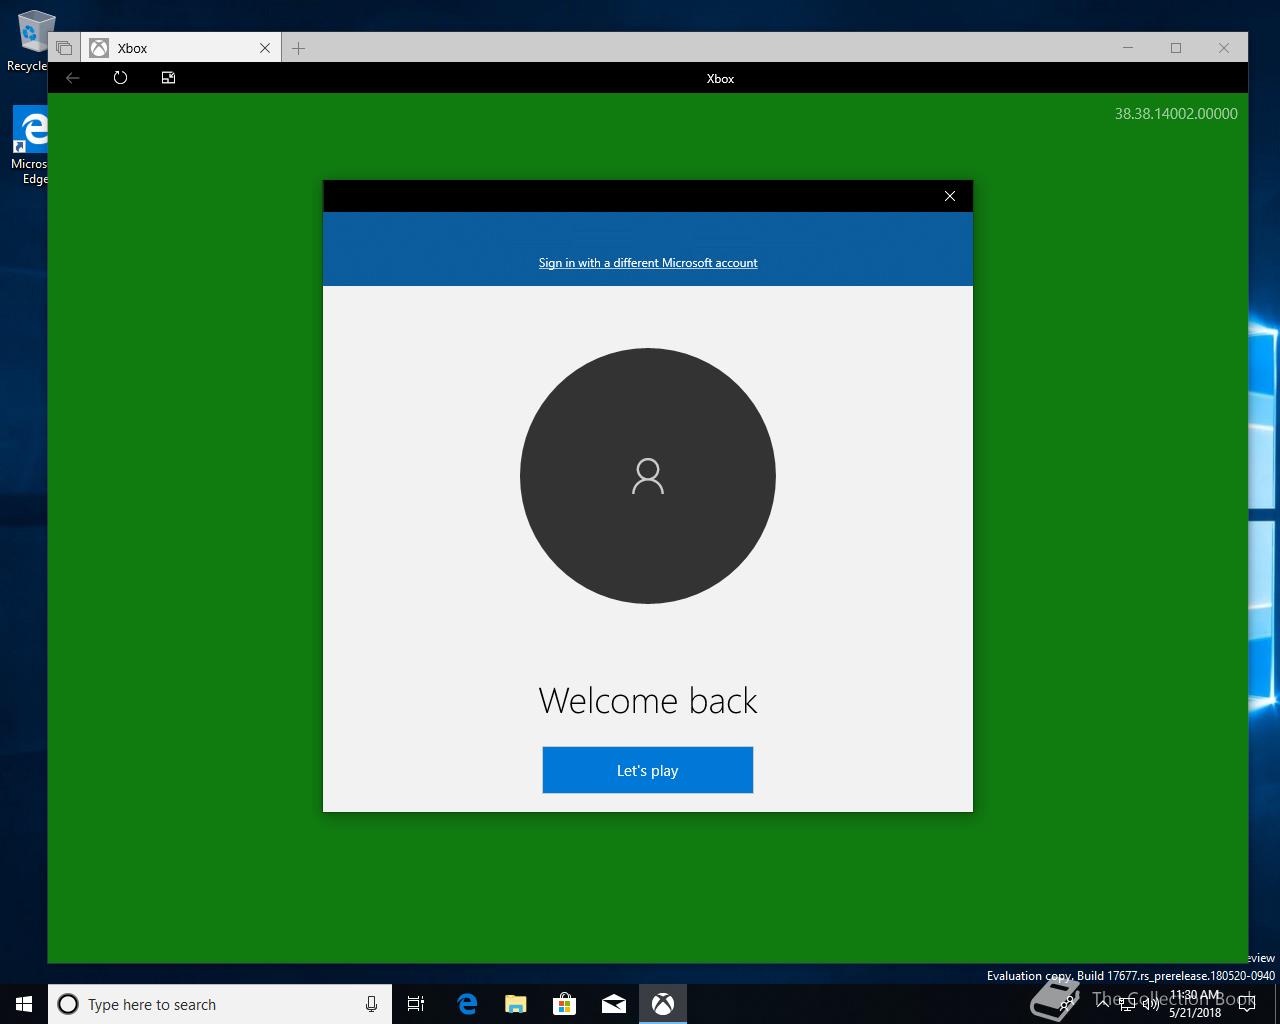Close the Welcome back sign-in dialog
This screenshot has height=1024, width=1280.
(950, 196)
